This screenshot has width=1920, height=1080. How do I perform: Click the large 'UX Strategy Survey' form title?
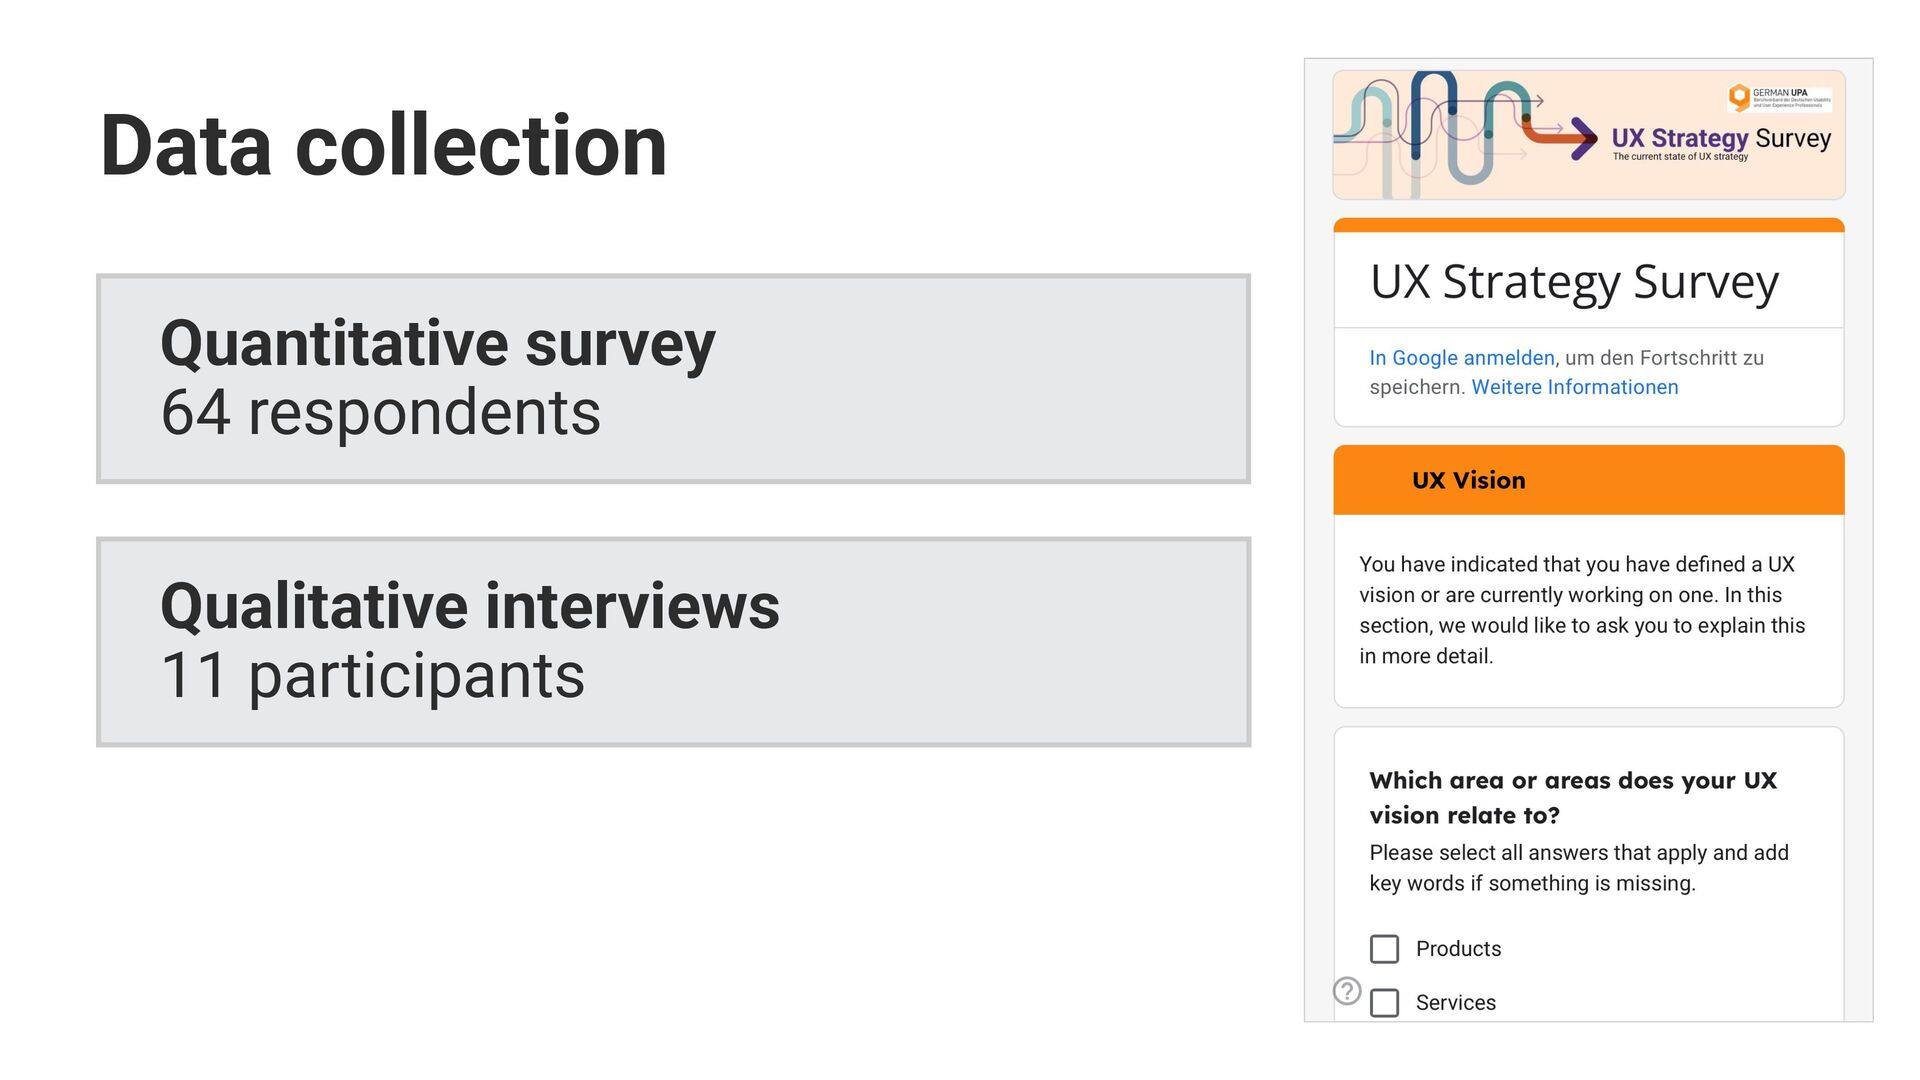(1574, 282)
